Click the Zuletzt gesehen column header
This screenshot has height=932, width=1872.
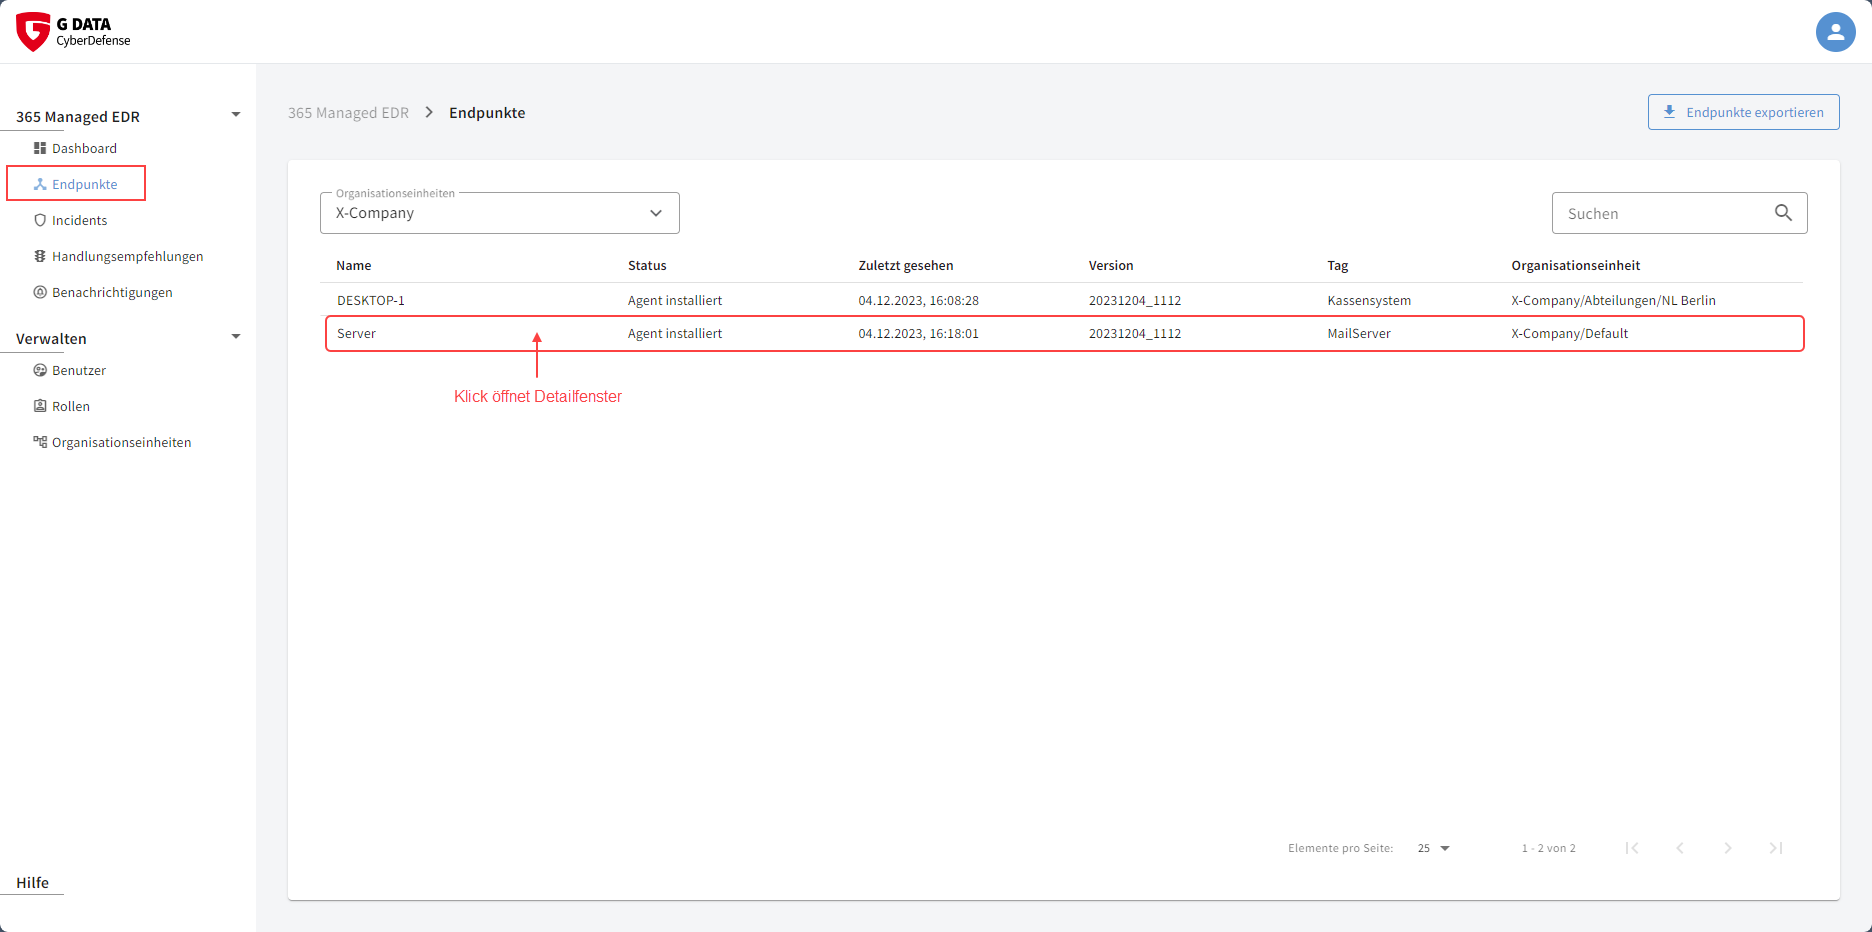coord(906,265)
